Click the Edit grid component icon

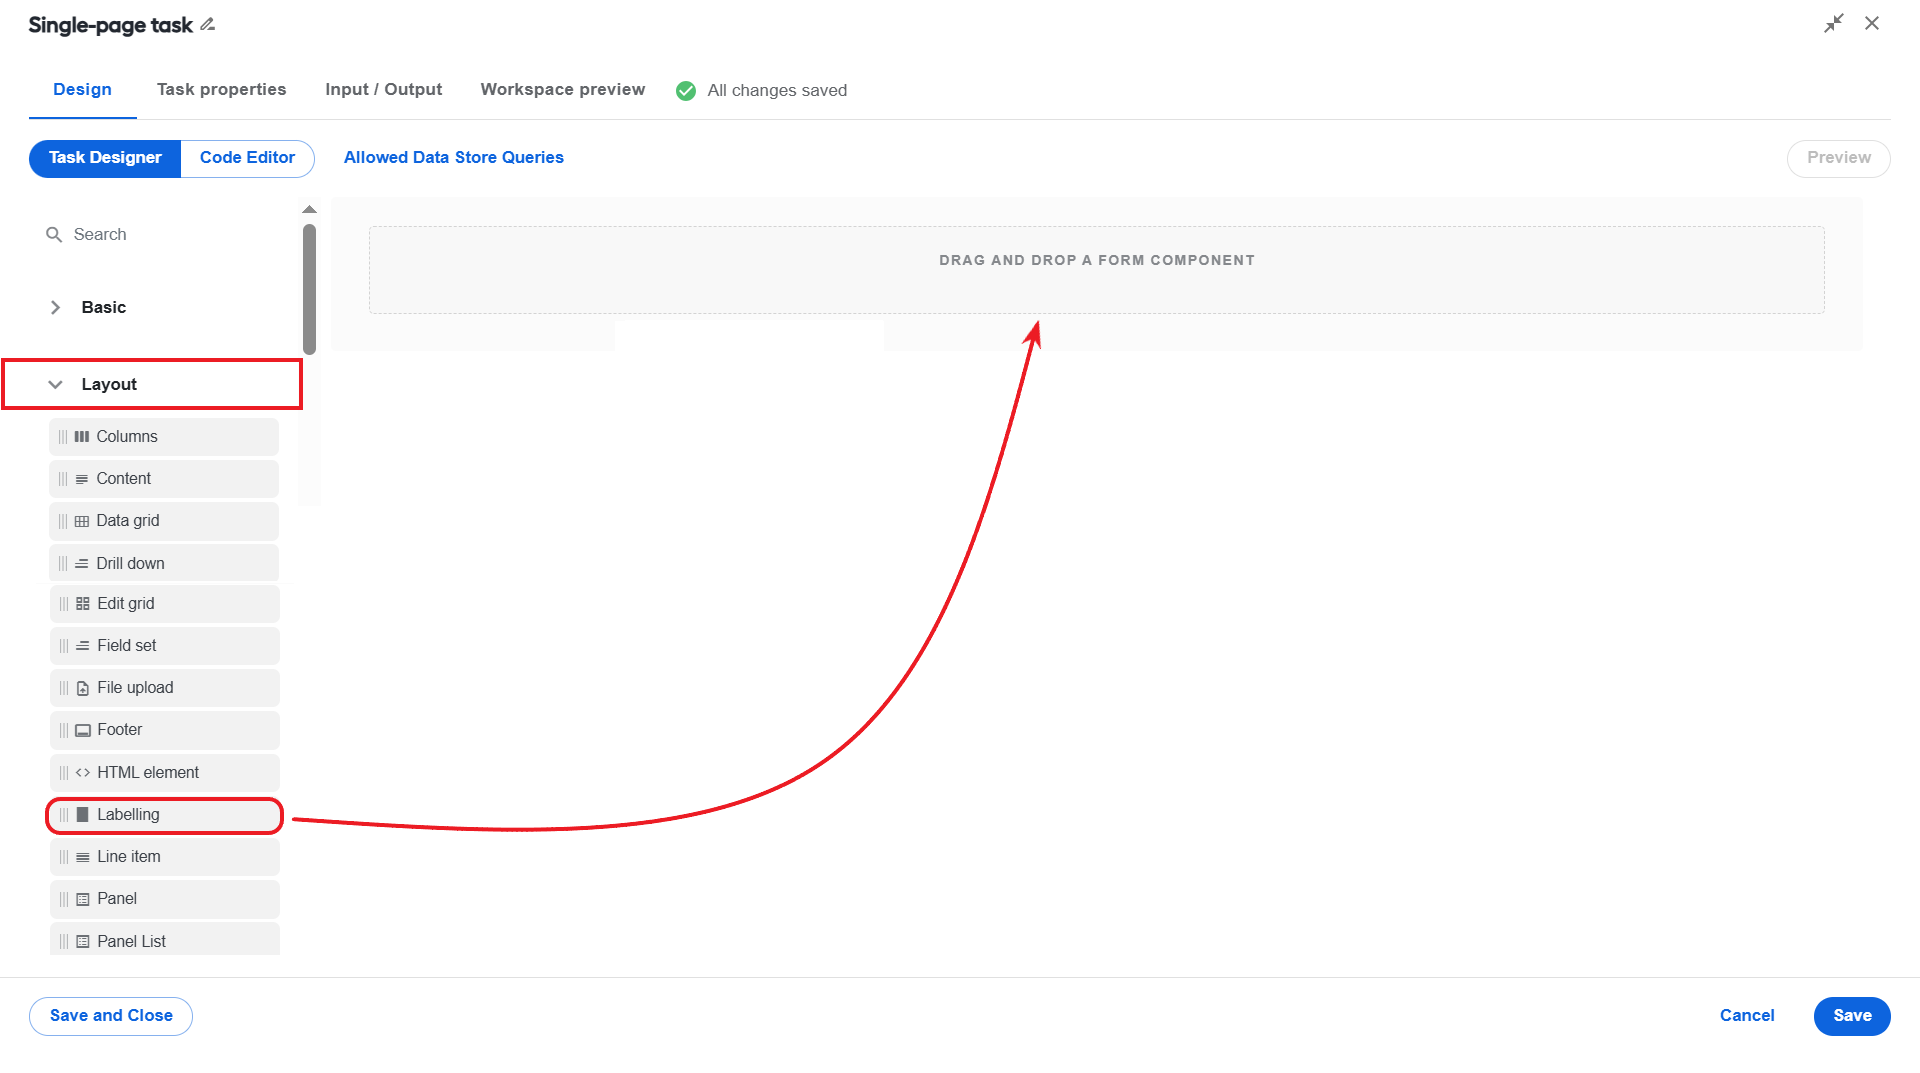tap(83, 604)
